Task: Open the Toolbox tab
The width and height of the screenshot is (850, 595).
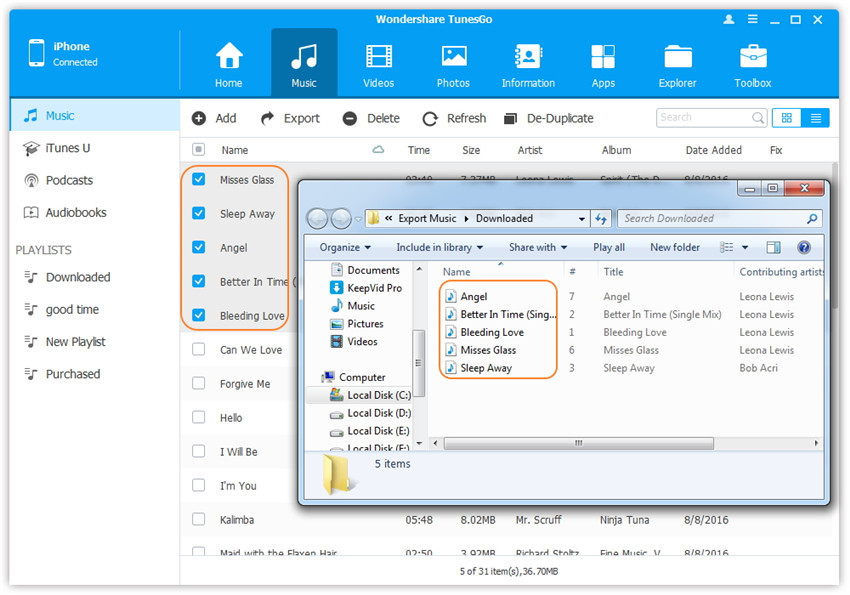Action: (x=753, y=64)
